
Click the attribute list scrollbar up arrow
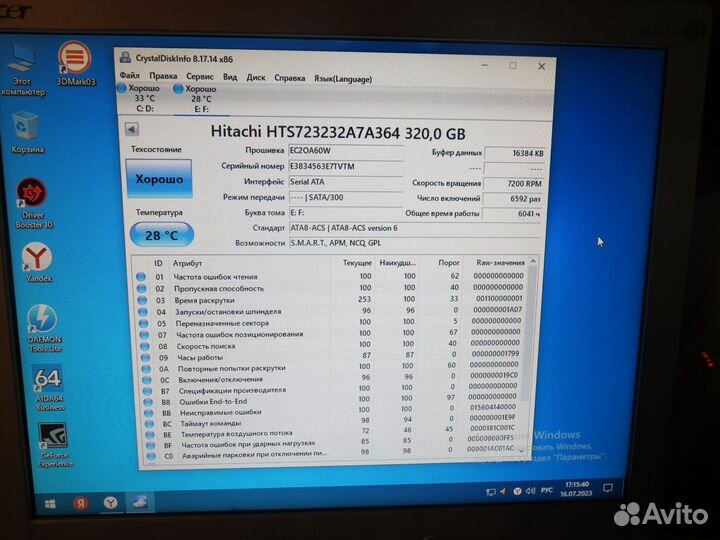pos(533,261)
